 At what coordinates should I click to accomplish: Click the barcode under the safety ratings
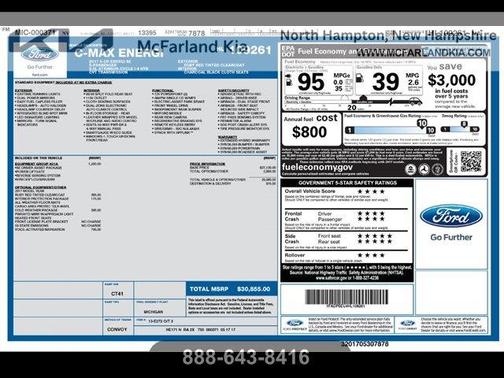click(x=347, y=296)
